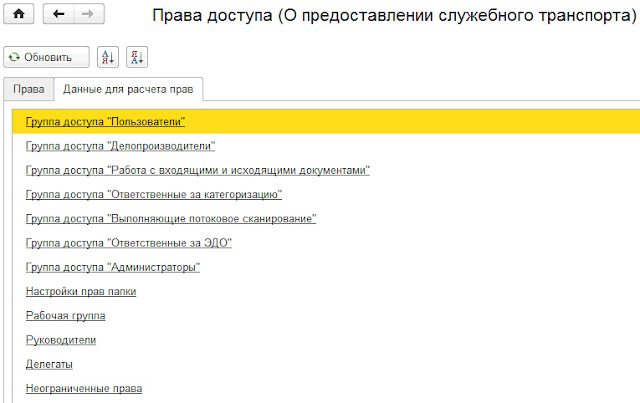Navigate back with the left arrow
Image resolution: width=640 pixels, height=403 pixels.
coord(59,14)
